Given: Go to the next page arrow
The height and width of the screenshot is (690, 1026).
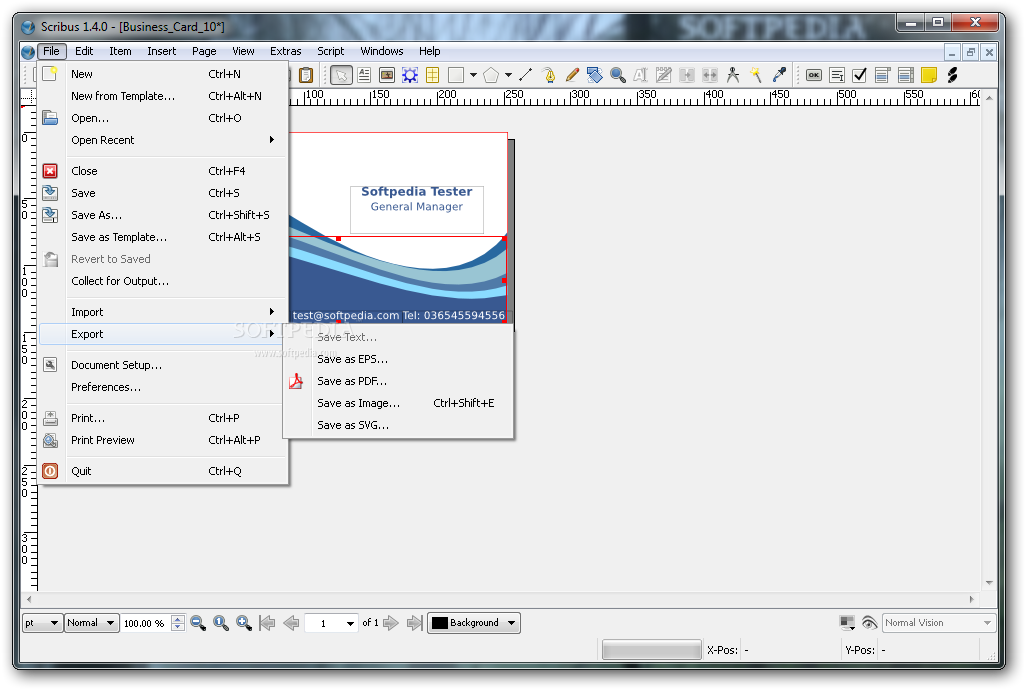Looking at the screenshot, I should [391, 623].
